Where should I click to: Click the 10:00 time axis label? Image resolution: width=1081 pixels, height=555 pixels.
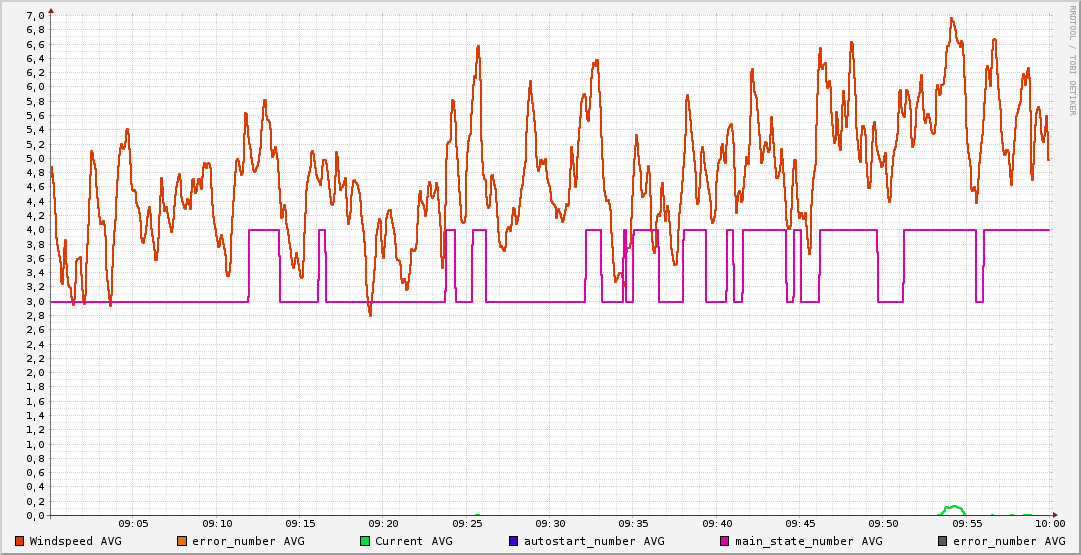(x=1049, y=523)
